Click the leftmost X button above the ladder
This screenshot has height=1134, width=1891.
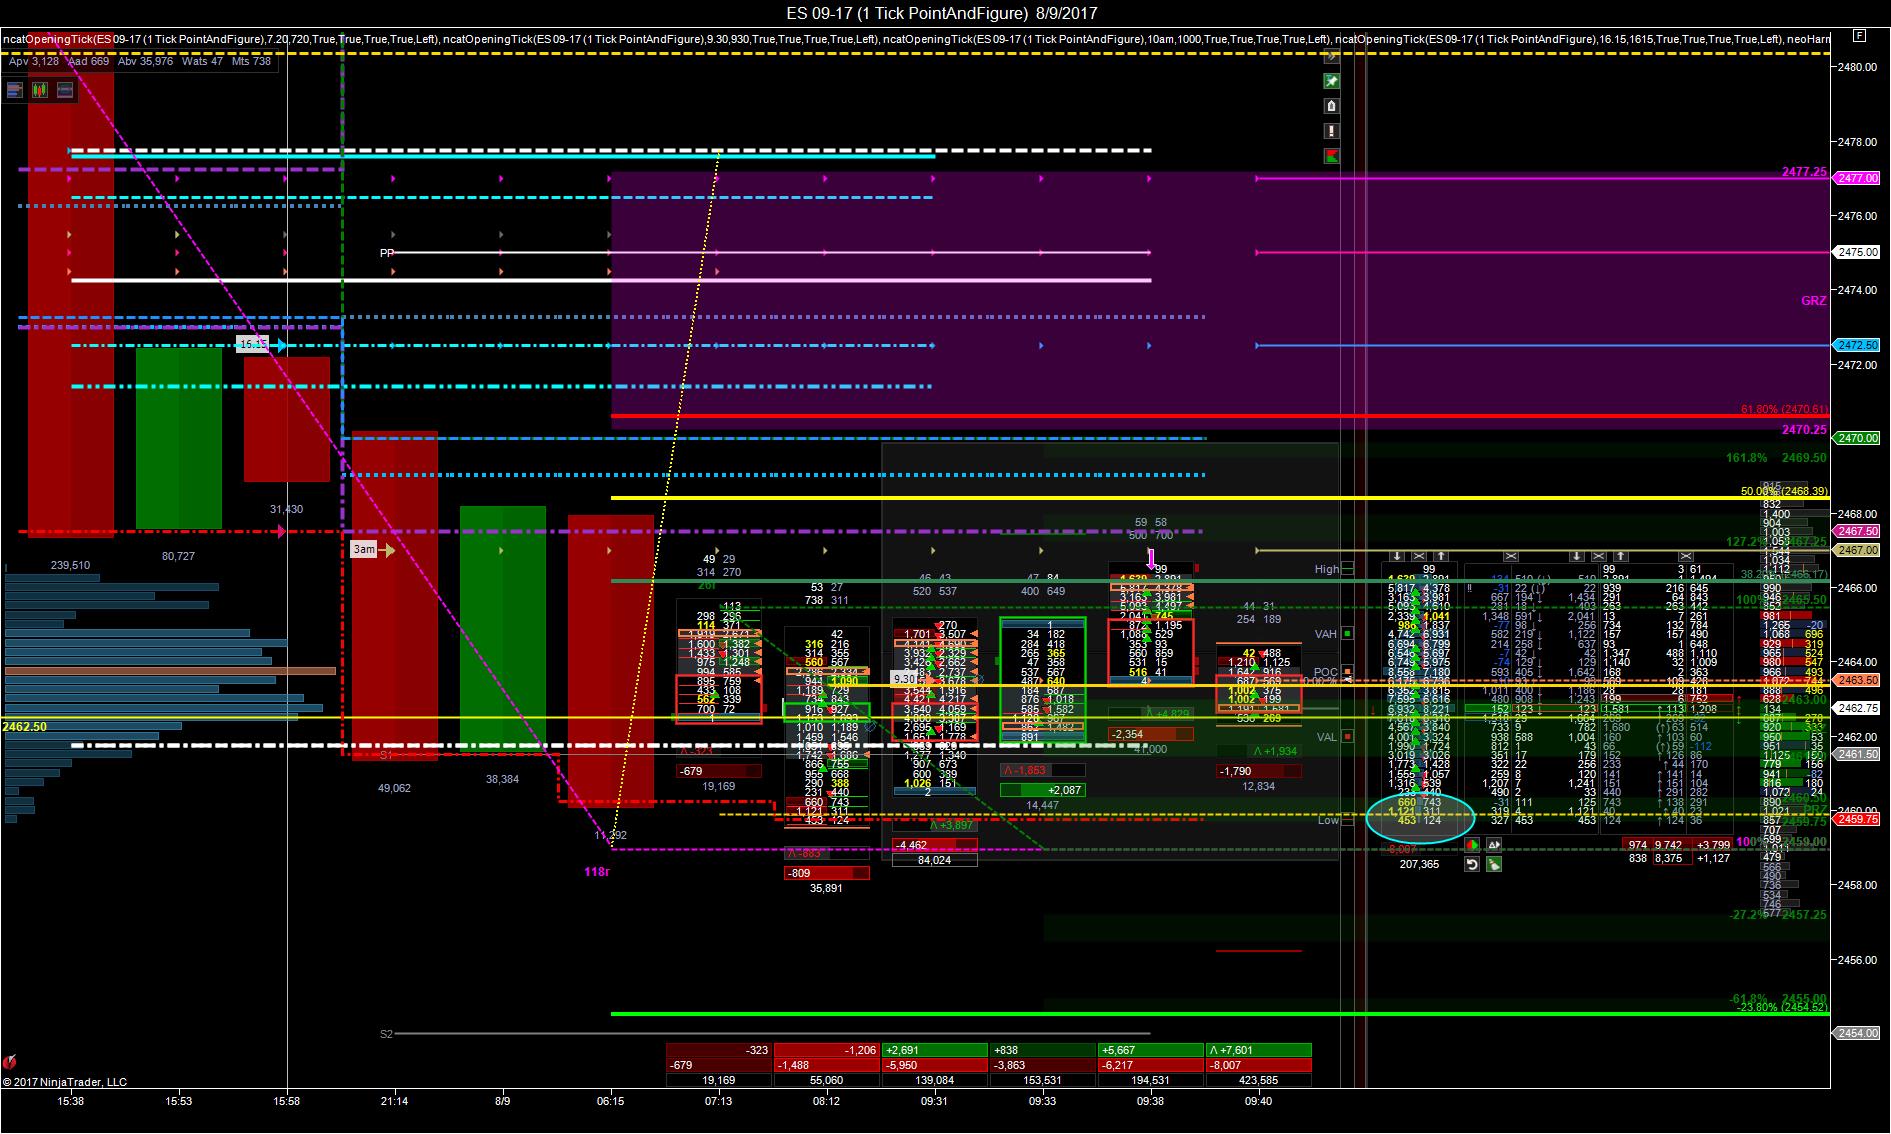pyautogui.click(x=1419, y=556)
